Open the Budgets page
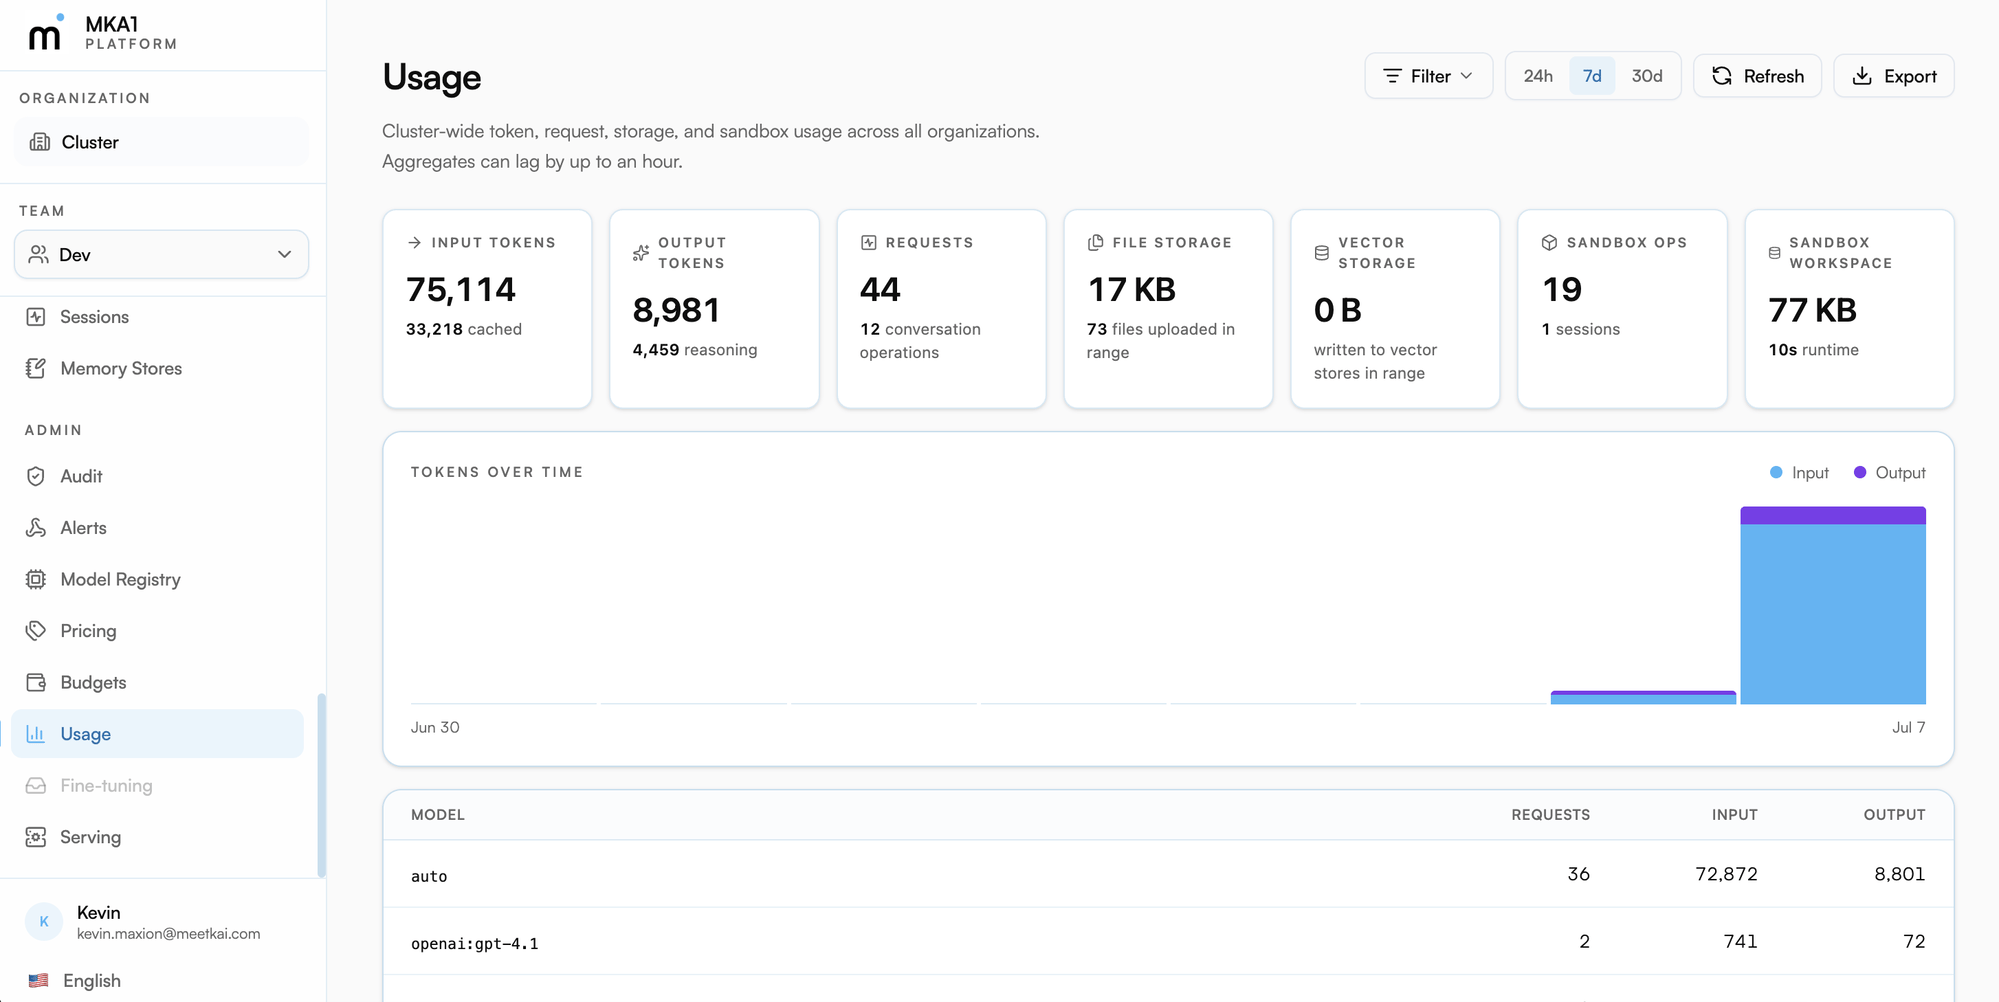 (x=158, y=682)
